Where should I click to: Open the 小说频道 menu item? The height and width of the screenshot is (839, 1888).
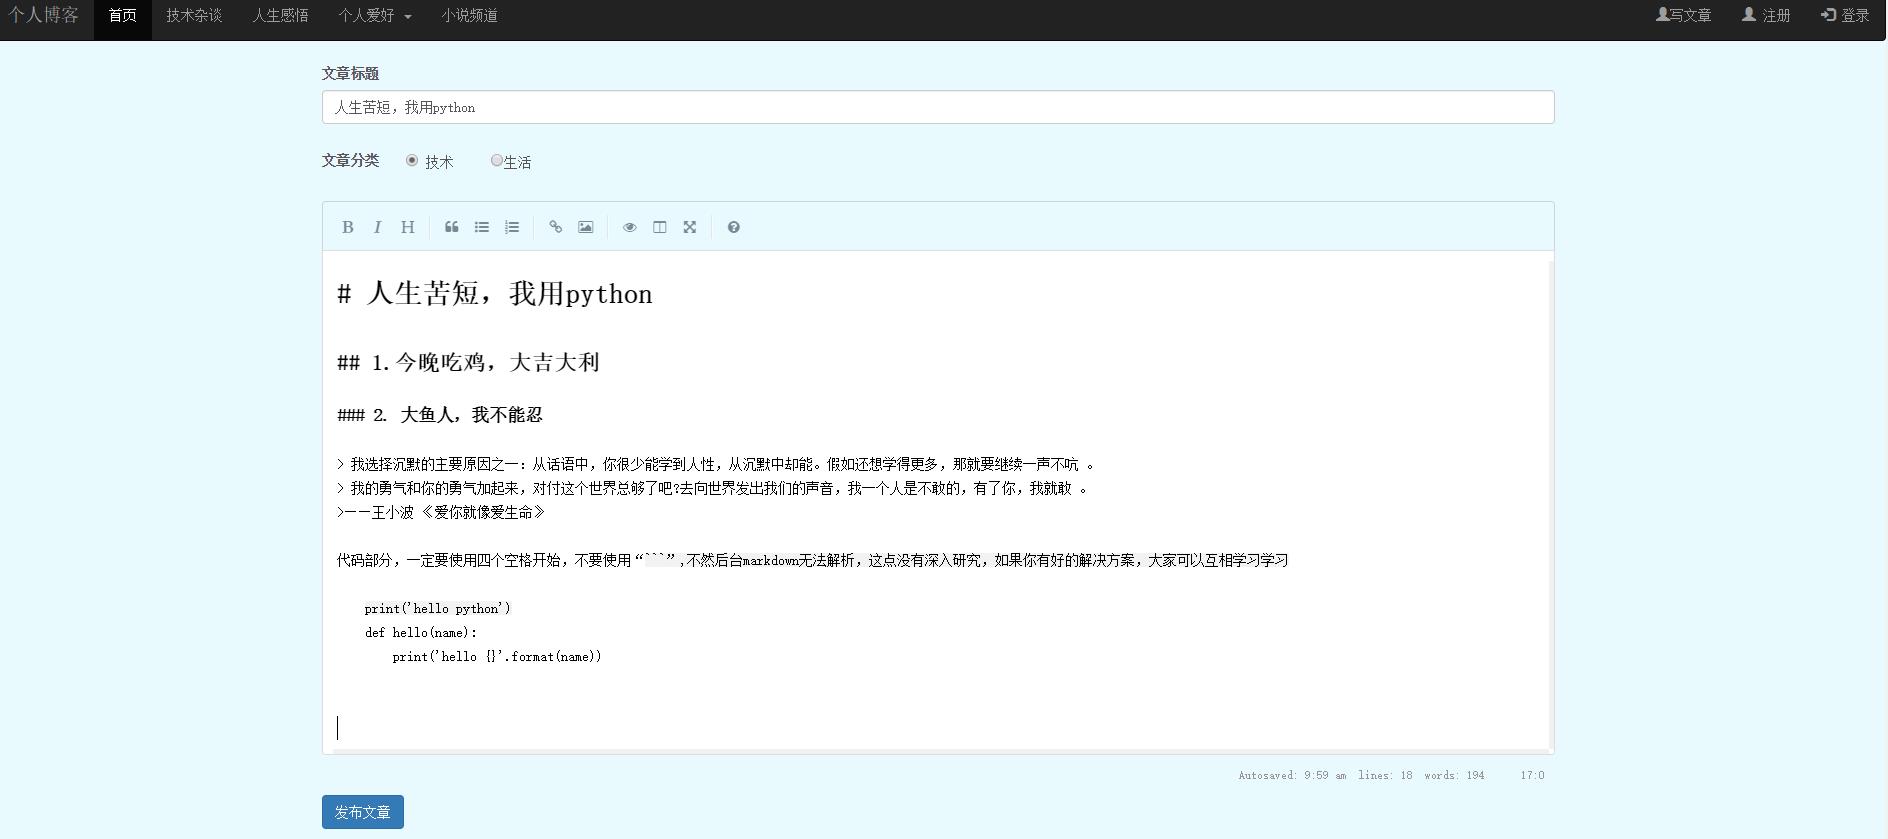pos(469,16)
